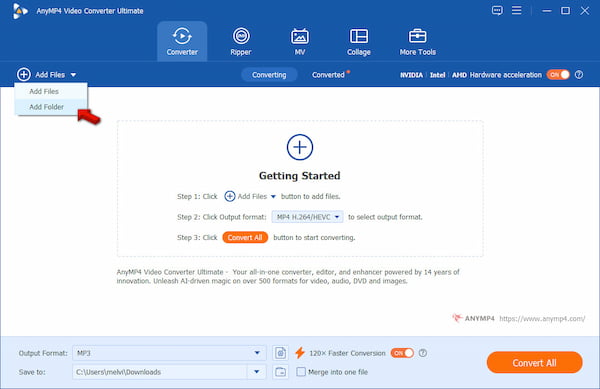Expand the Save to path dropdown
The image size is (600, 389).
tap(169, 372)
